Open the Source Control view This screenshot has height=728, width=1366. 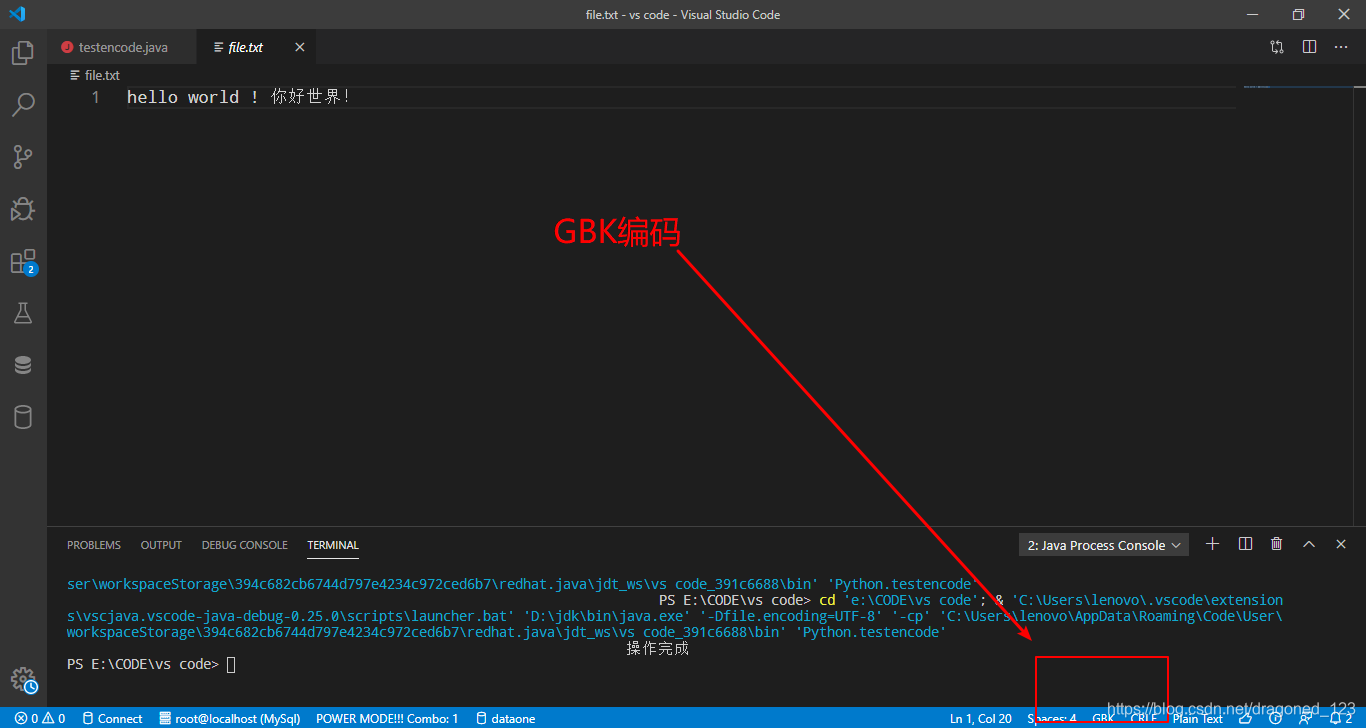click(23, 156)
